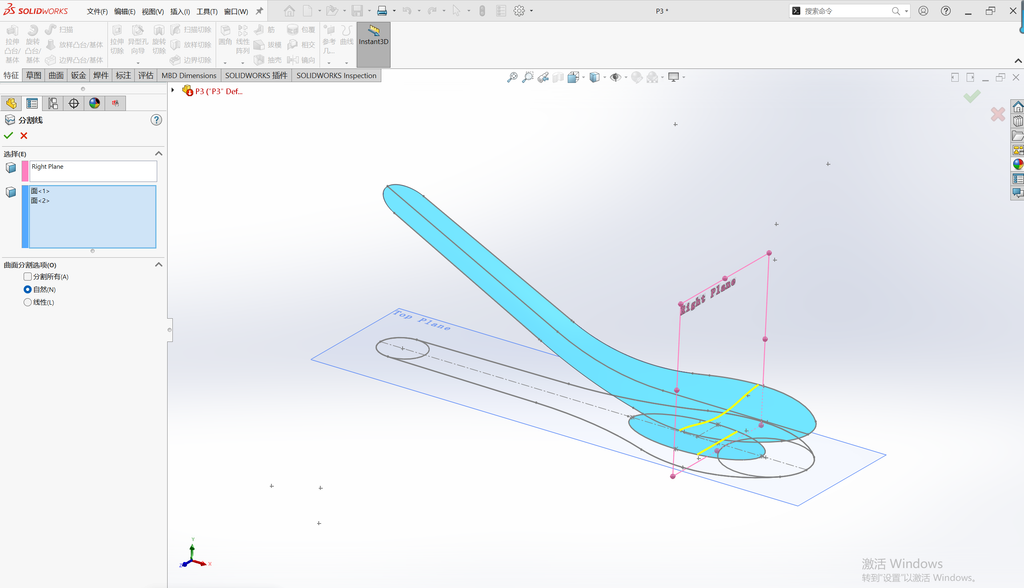This screenshot has height=588, width=1024.
Task: Cancel with large red X in viewport corner
Action: tap(998, 114)
